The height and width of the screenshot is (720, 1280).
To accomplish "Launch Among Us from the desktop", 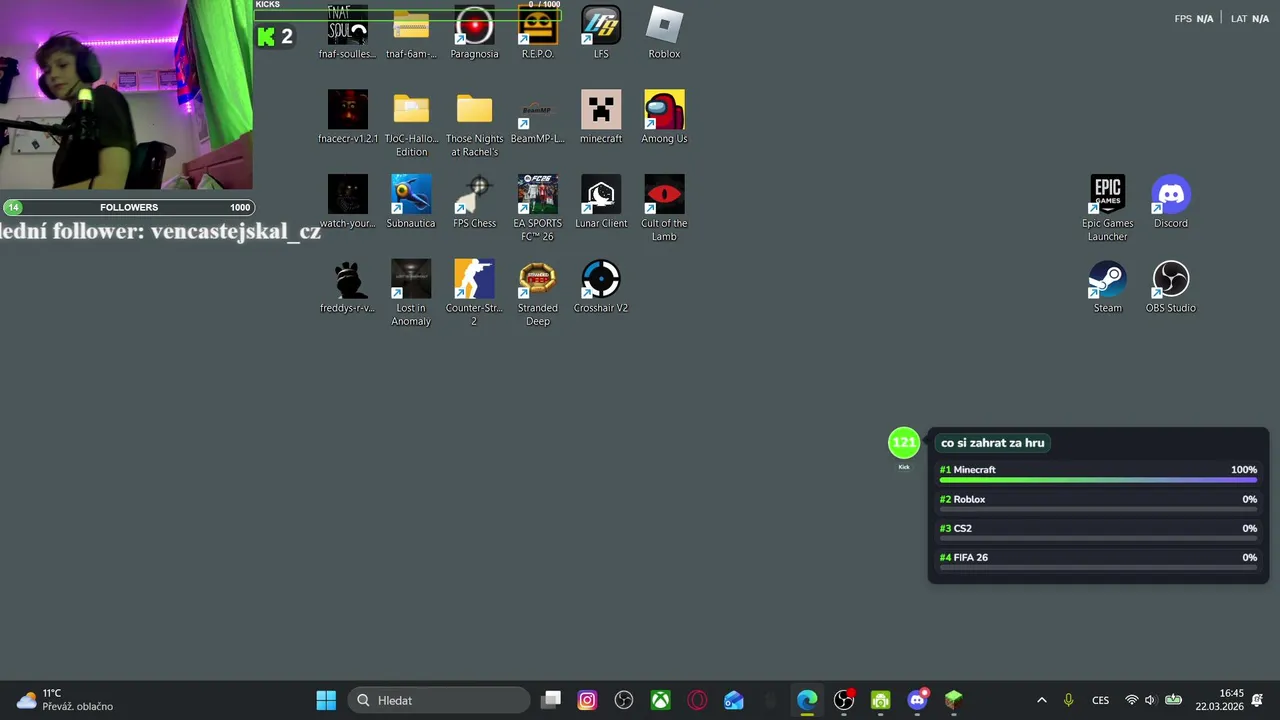I will click(x=664, y=117).
